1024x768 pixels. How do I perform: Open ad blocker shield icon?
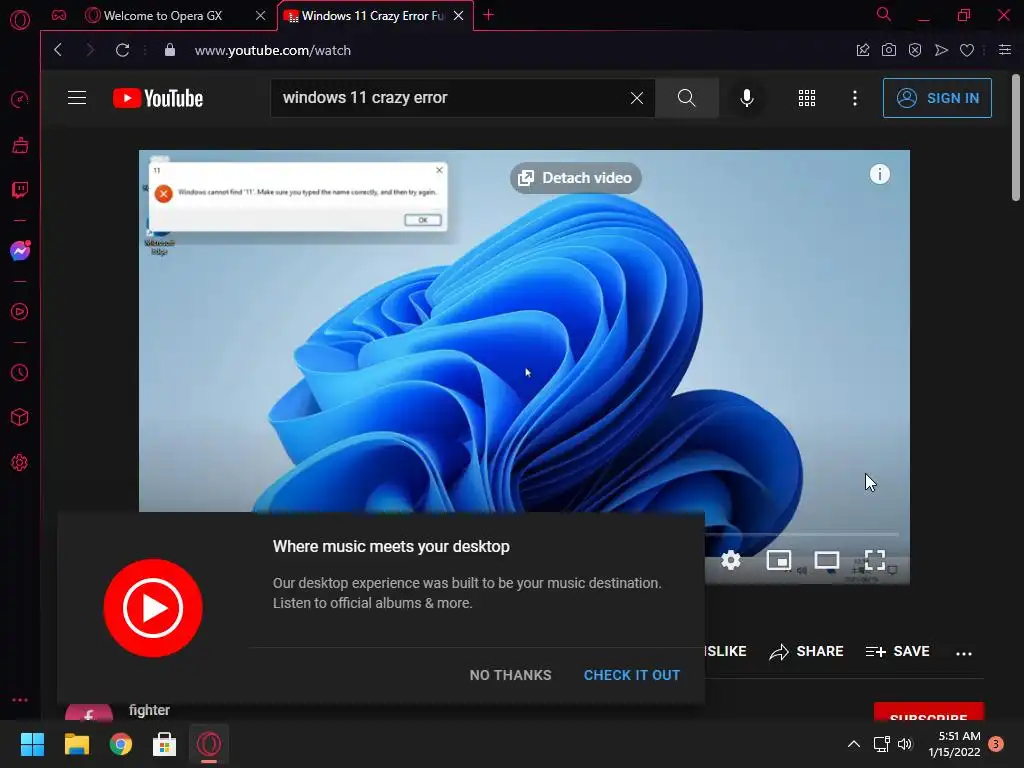pyautogui.click(x=915, y=50)
